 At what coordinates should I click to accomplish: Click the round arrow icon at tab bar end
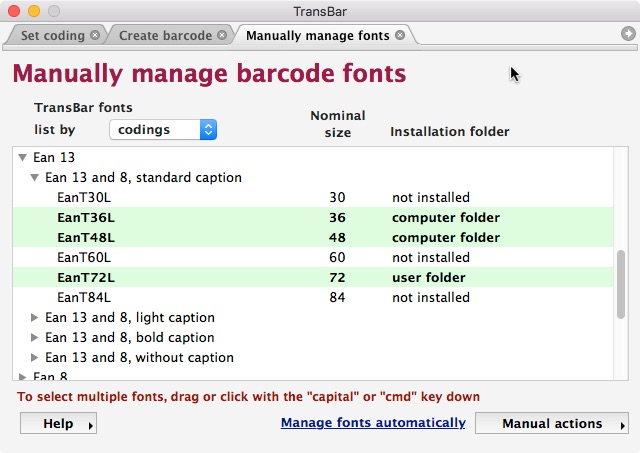628,33
